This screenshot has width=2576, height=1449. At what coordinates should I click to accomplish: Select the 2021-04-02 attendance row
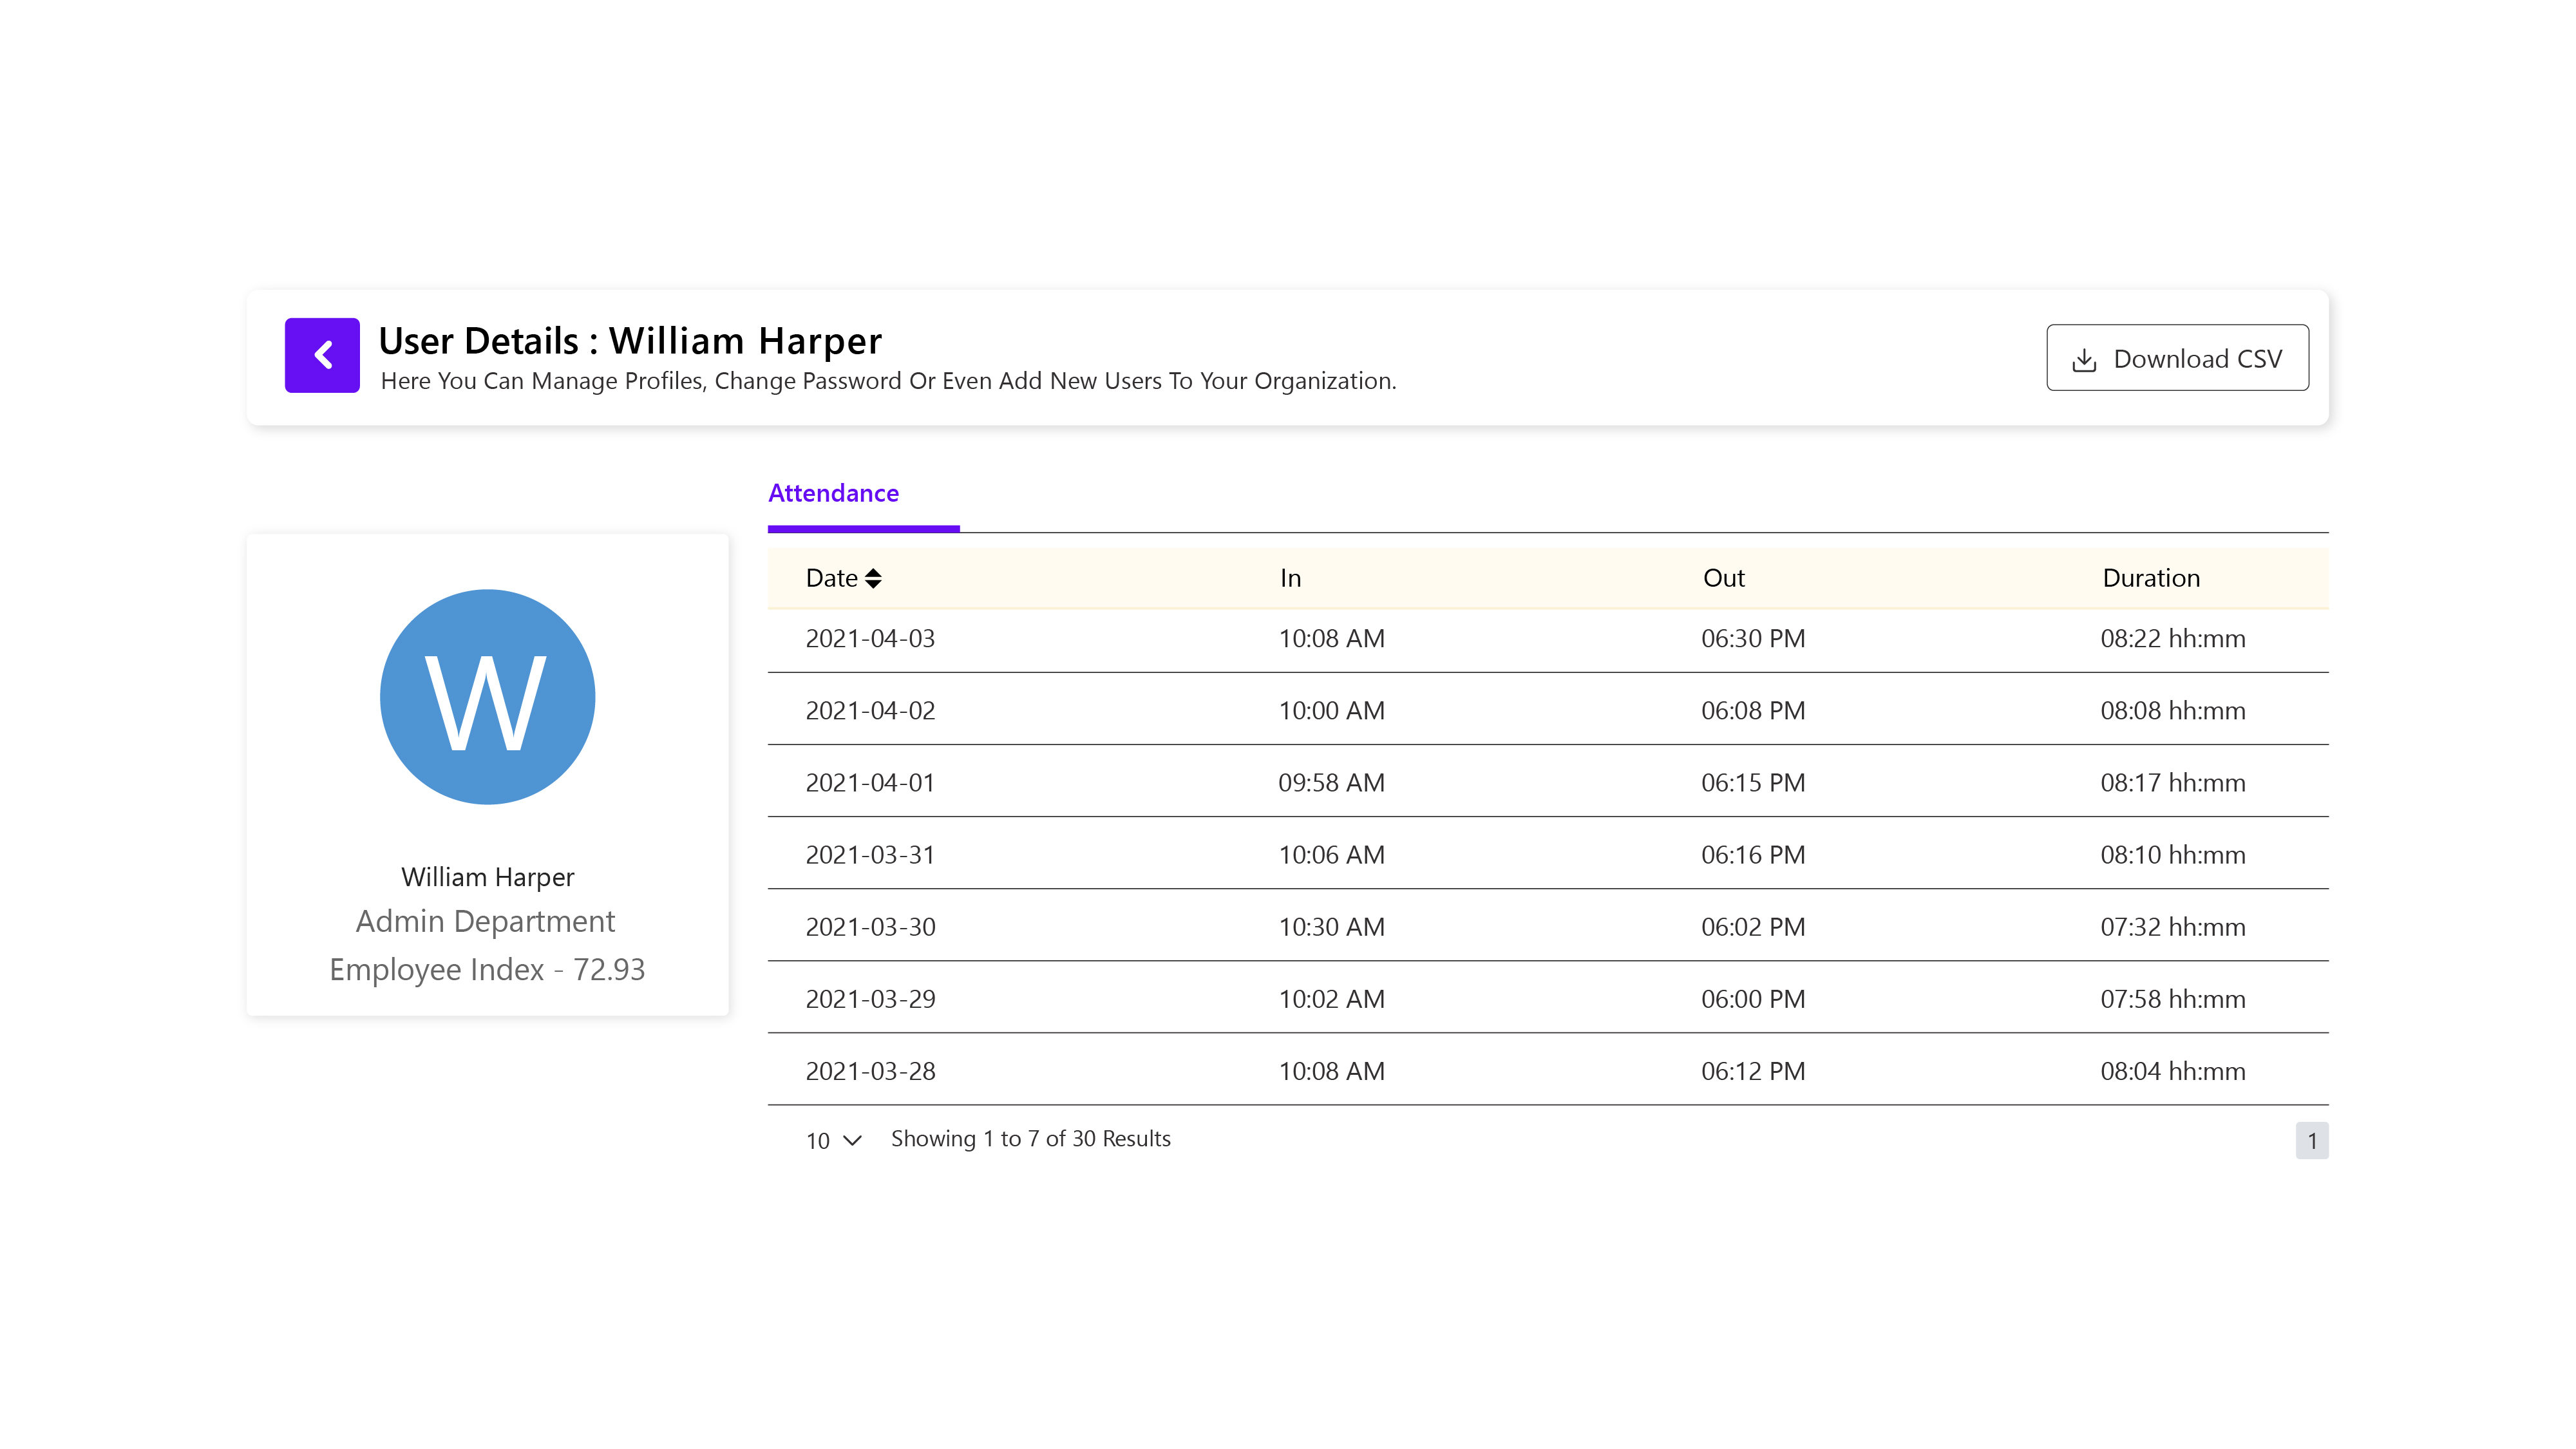tap(1547, 710)
